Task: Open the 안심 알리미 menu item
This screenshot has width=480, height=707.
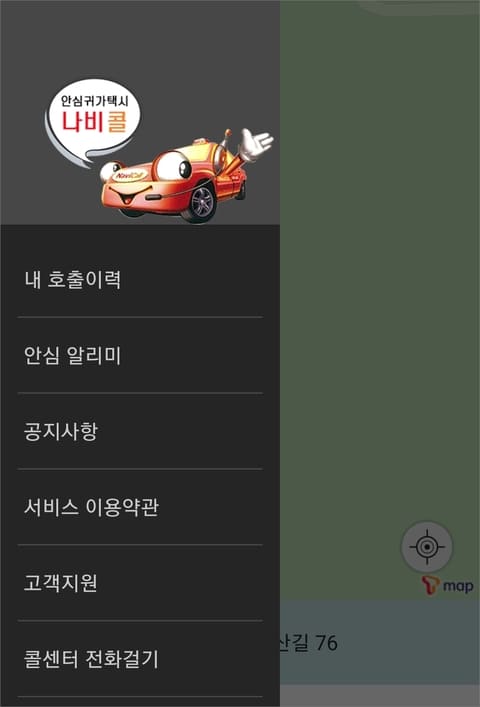Action: [140, 355]
